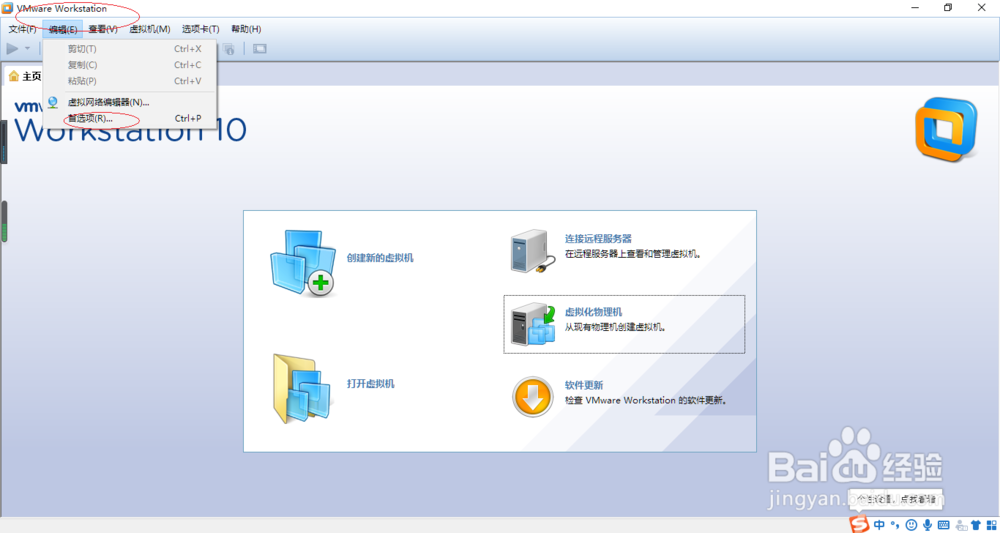Restore down the VMware Workstation window
This screenshot has width=1000, height=533.
coord(948,8)
